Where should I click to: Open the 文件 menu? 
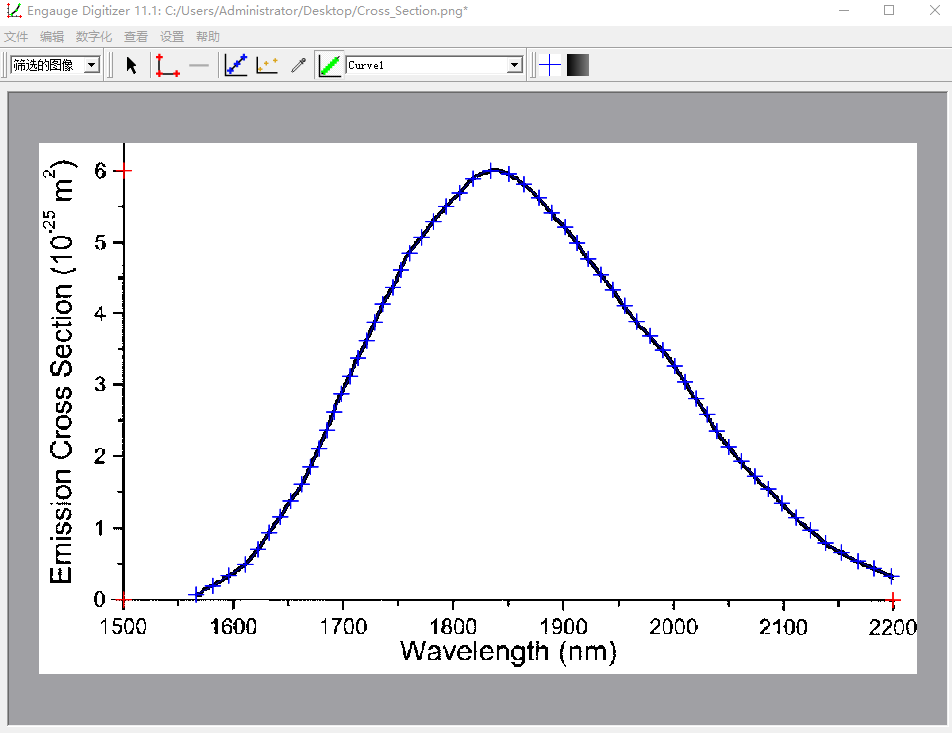(16, 37)
